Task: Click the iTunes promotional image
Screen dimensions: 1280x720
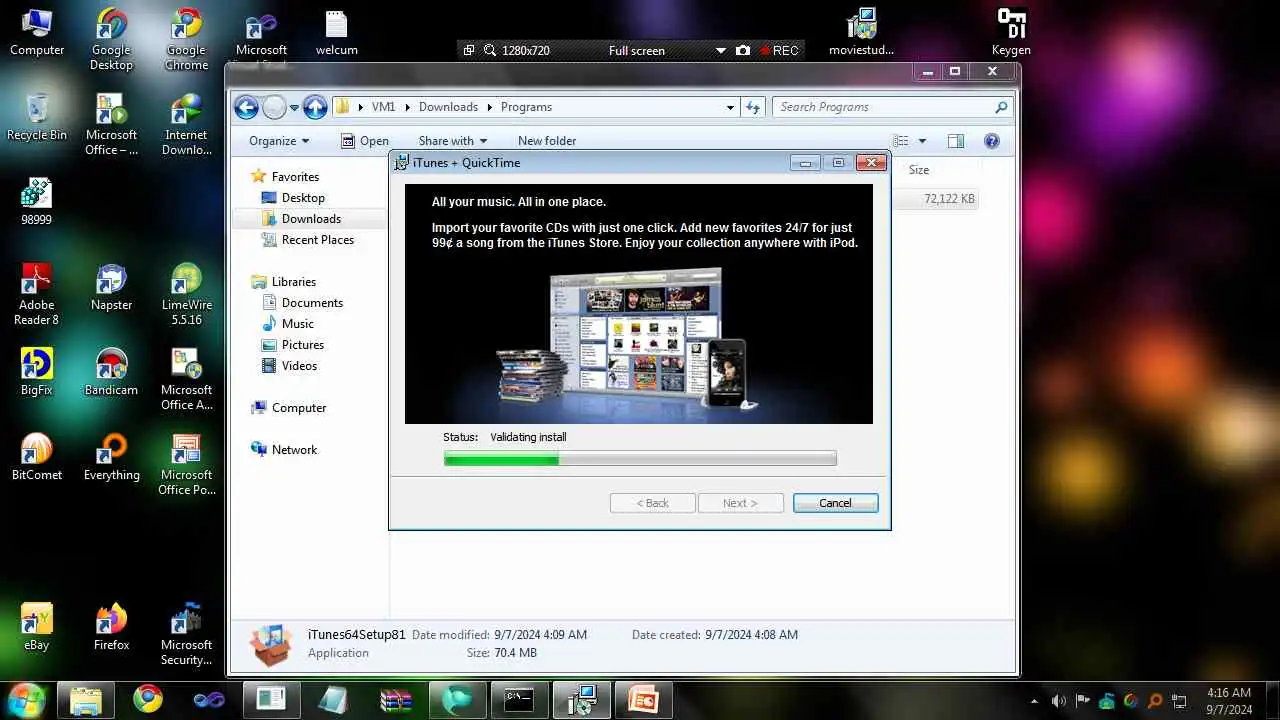Action: (x=639, y=304)
